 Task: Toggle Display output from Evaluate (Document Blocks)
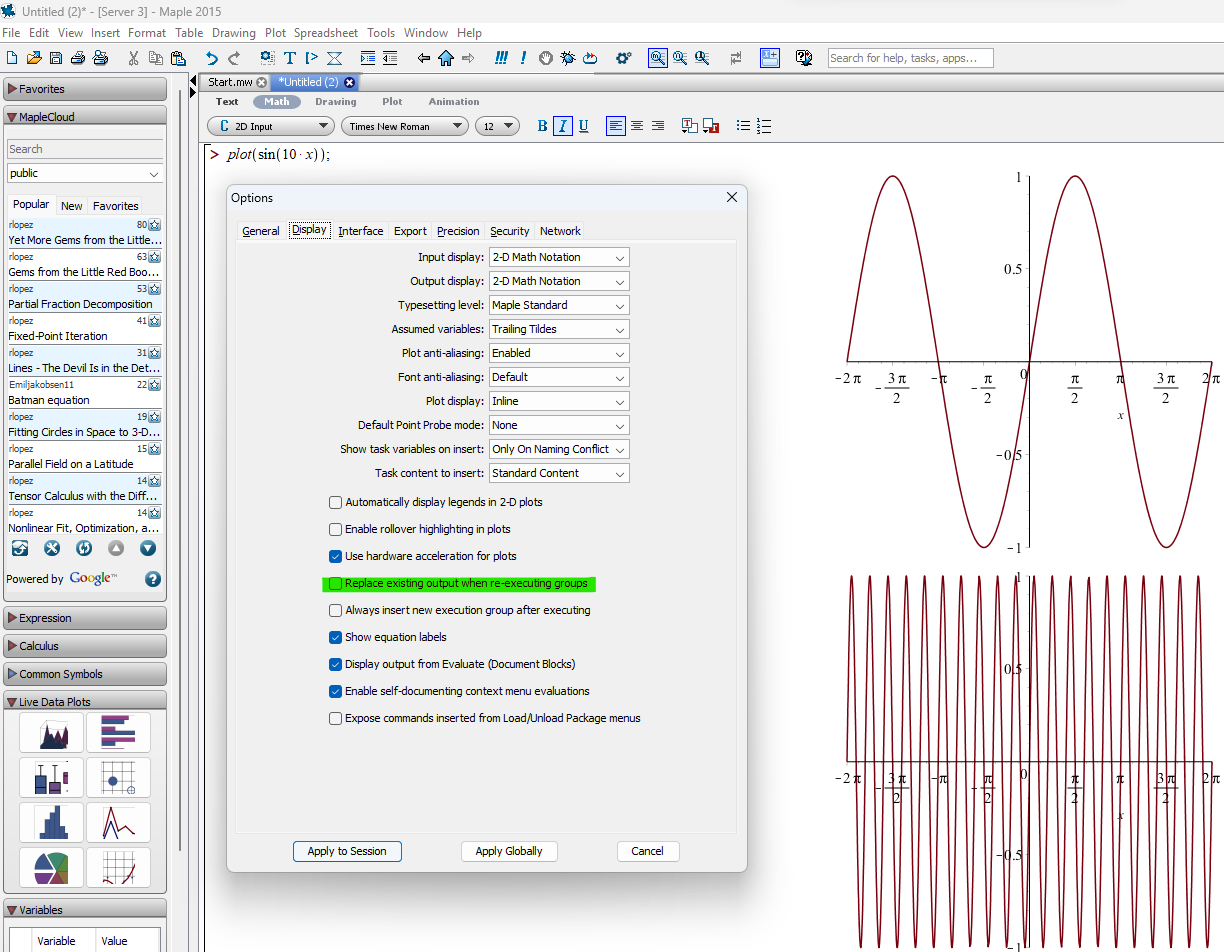tap(336, 664)
